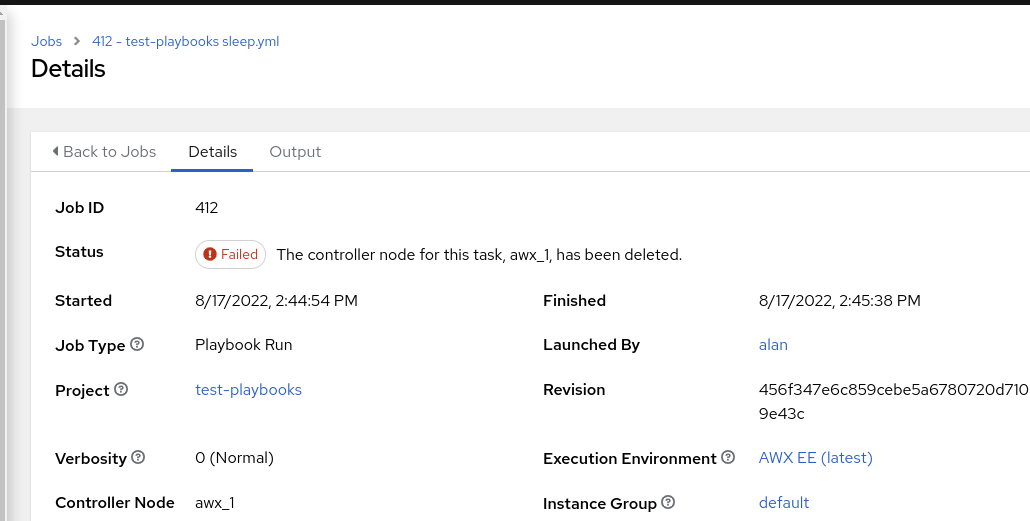The image size is (1030, 521).
Task: Click the Finished label
Action: (574, 301)
